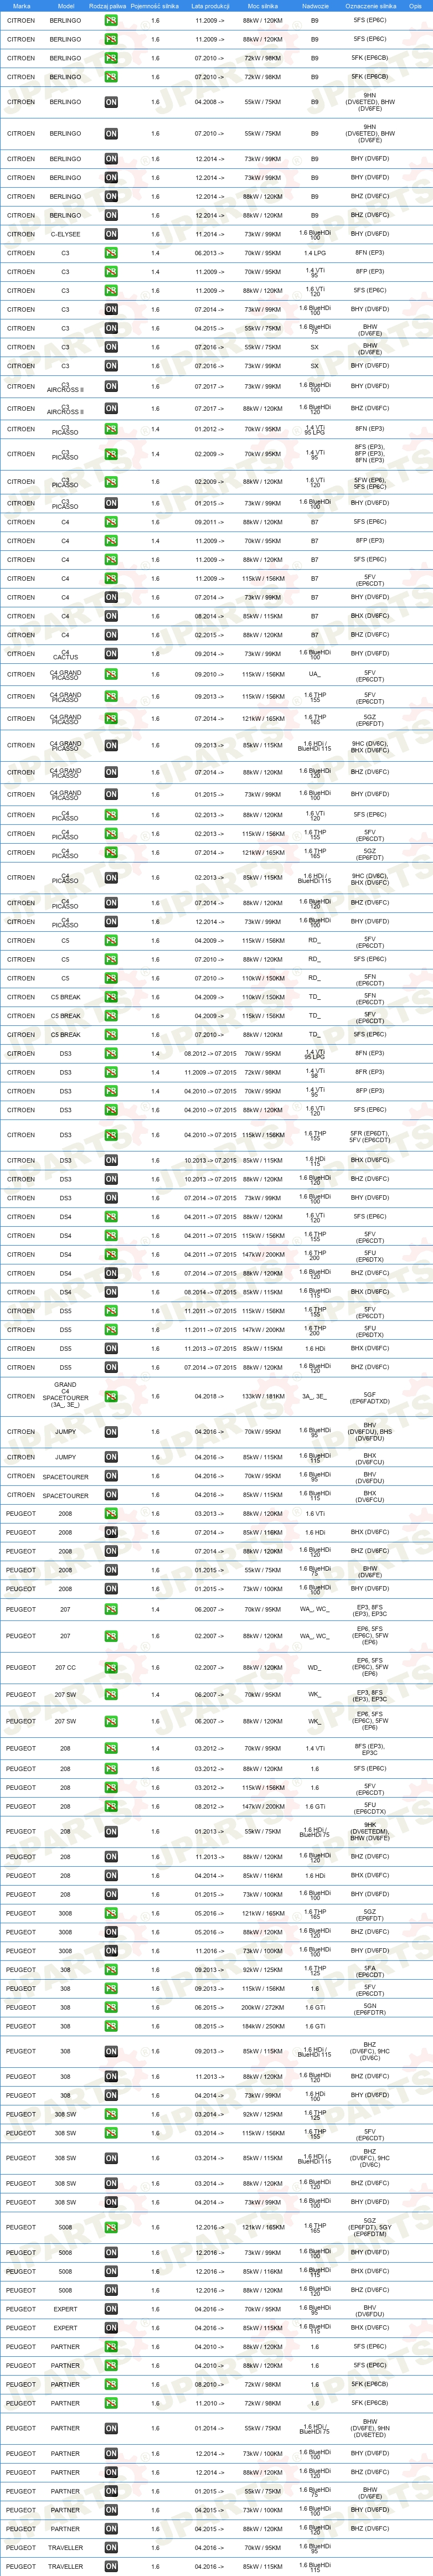The image size is (433, 2576).
Task: Click the 133kW / 181KM power cell
Action: click(x=263, y=1397)
